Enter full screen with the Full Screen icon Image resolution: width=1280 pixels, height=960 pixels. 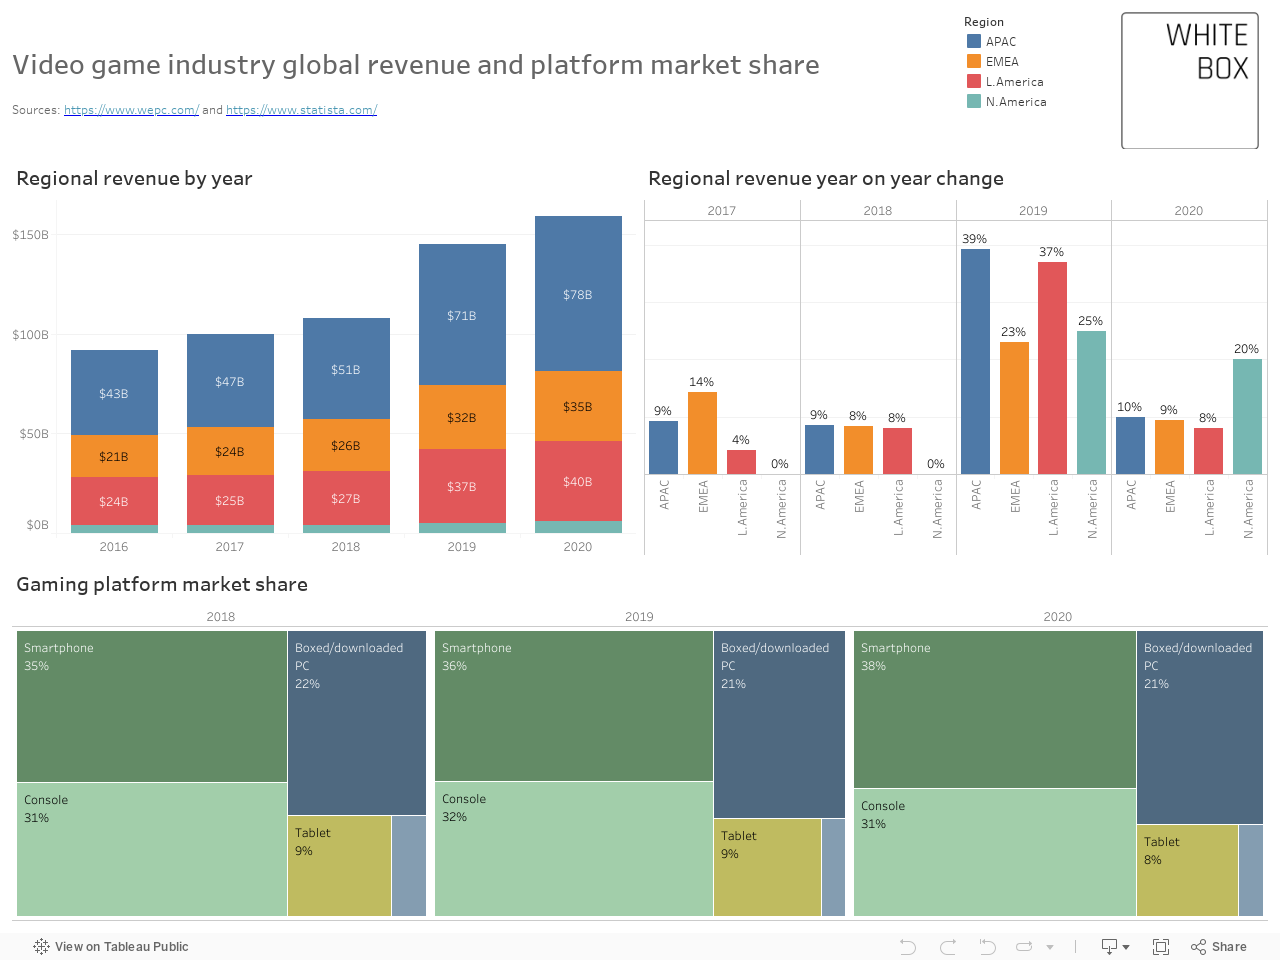click(1161, 946)
